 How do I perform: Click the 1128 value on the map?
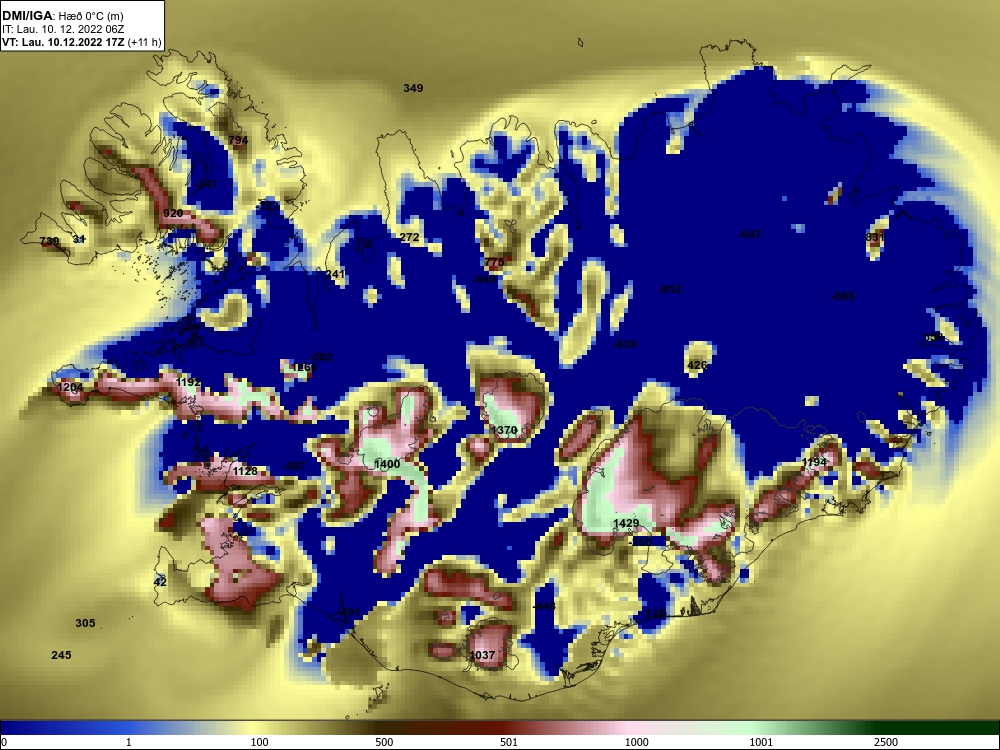[x=245, y=471]
